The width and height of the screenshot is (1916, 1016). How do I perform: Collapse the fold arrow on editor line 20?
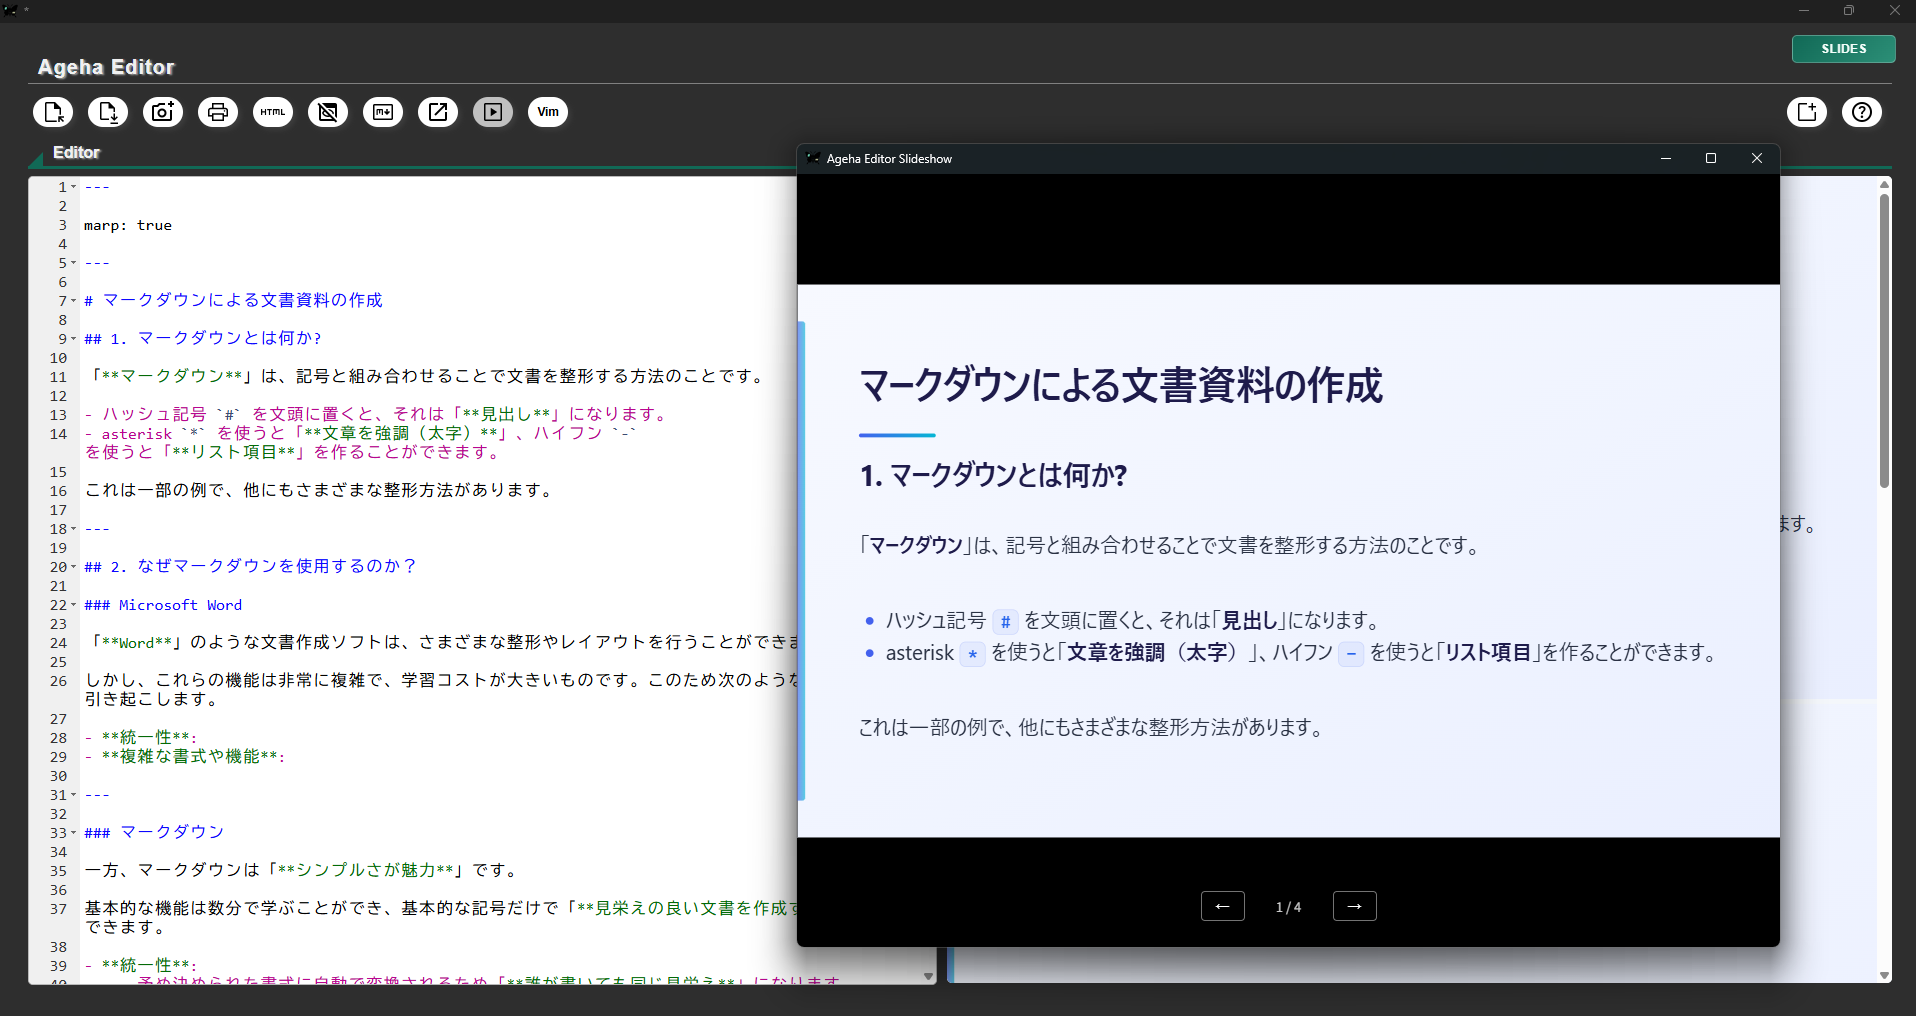[x=74, y=567]
